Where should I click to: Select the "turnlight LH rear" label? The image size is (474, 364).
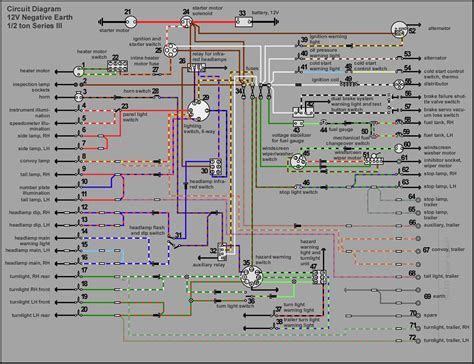[31, 315]
